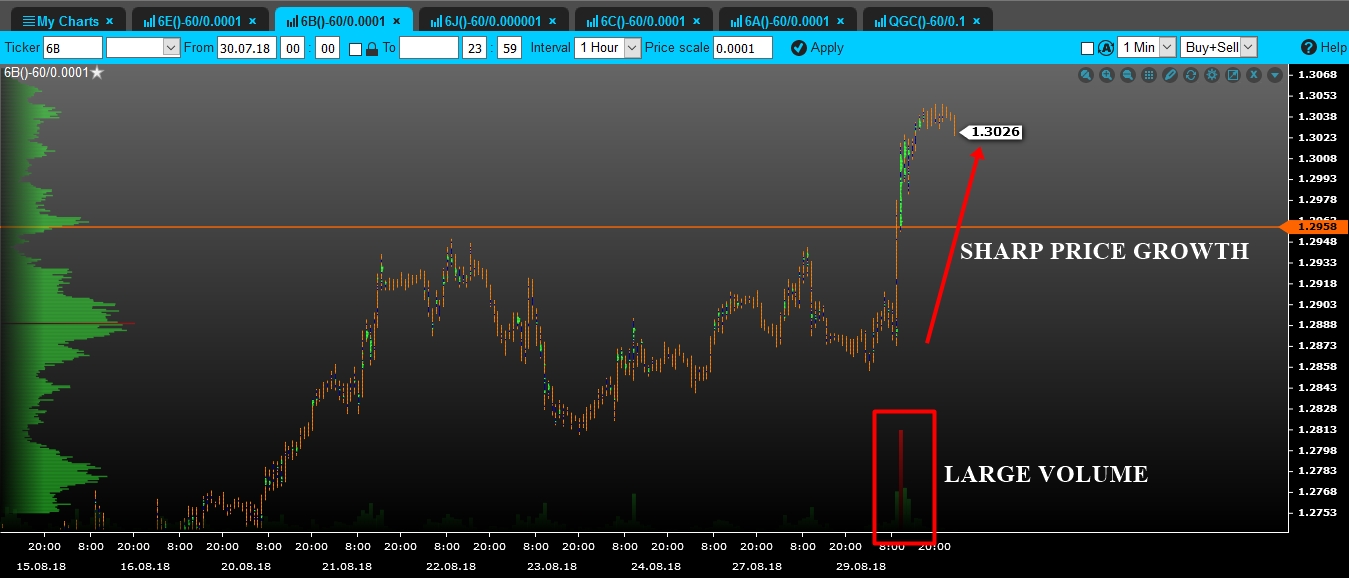Click the chart title 6B()-60/0.0001
The image size is (1349, 578).
(x=46, y=73)
